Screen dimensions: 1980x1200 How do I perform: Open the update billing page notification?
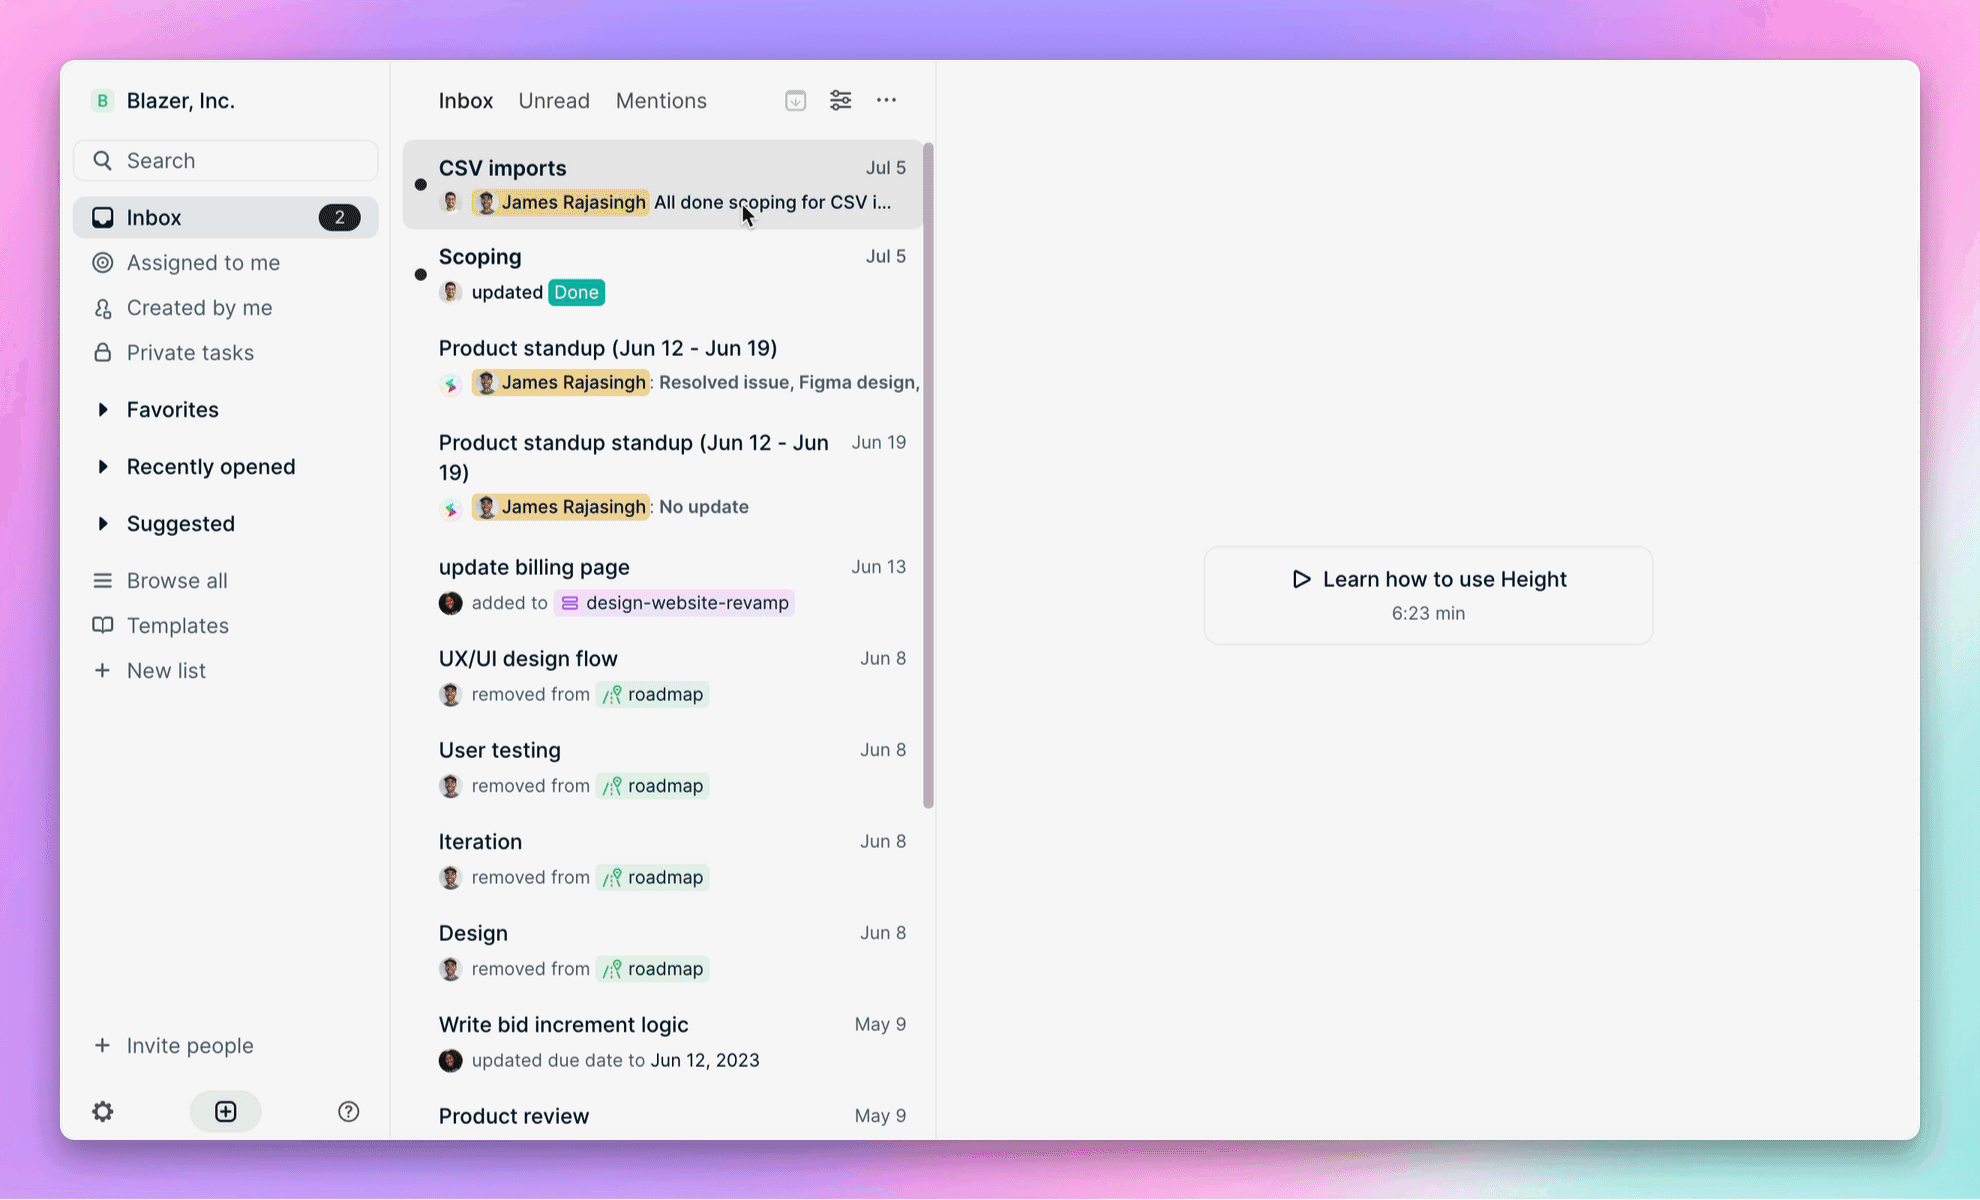point(663,585)
